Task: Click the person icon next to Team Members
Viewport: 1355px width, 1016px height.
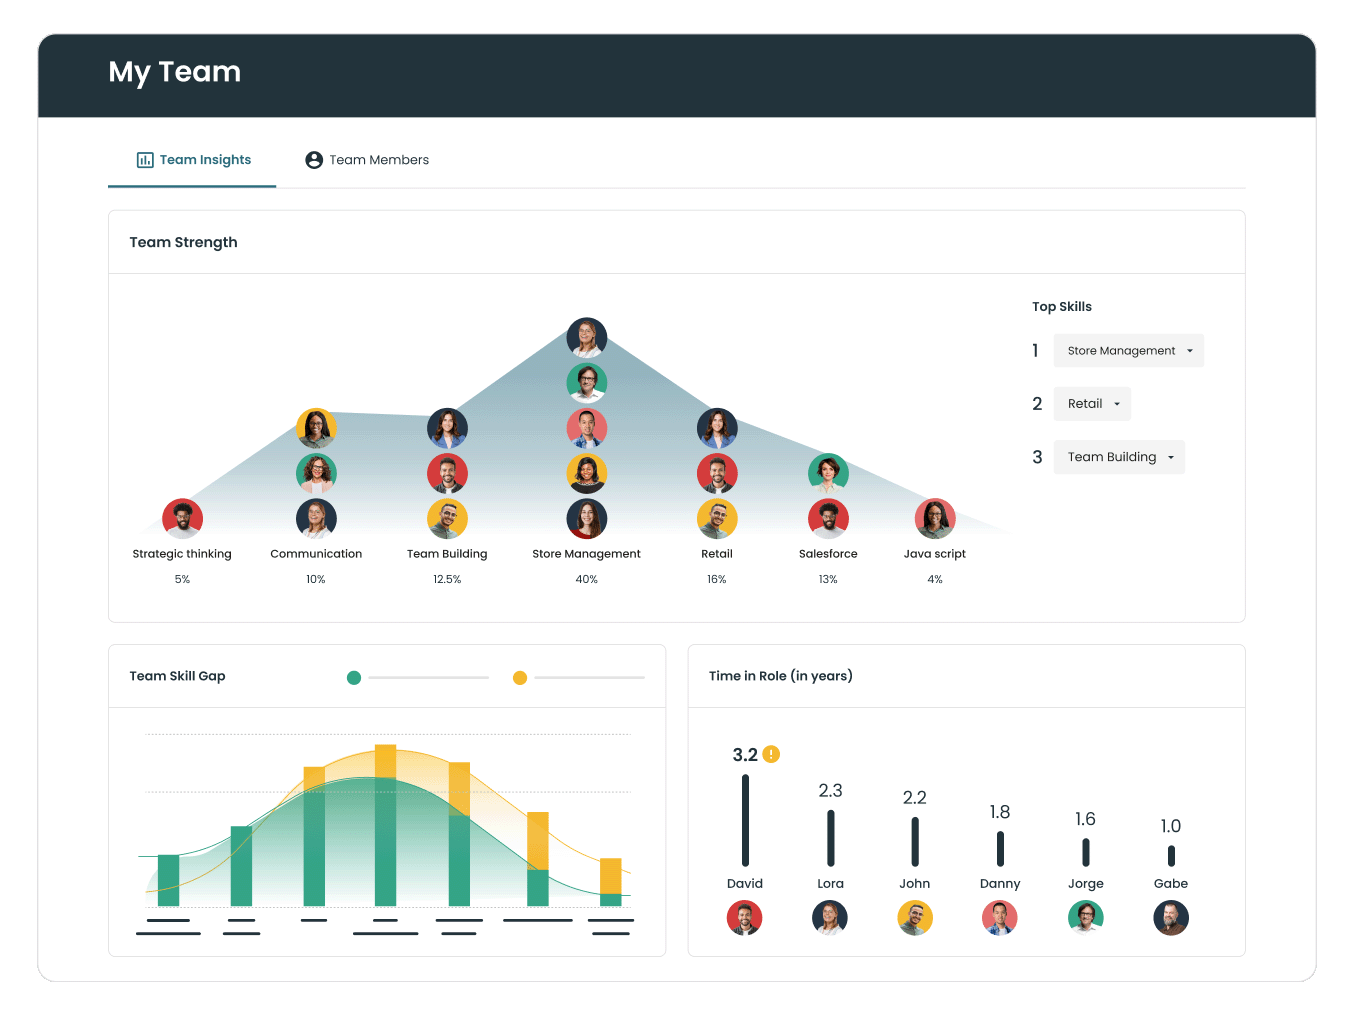Action: click(314, 160)
